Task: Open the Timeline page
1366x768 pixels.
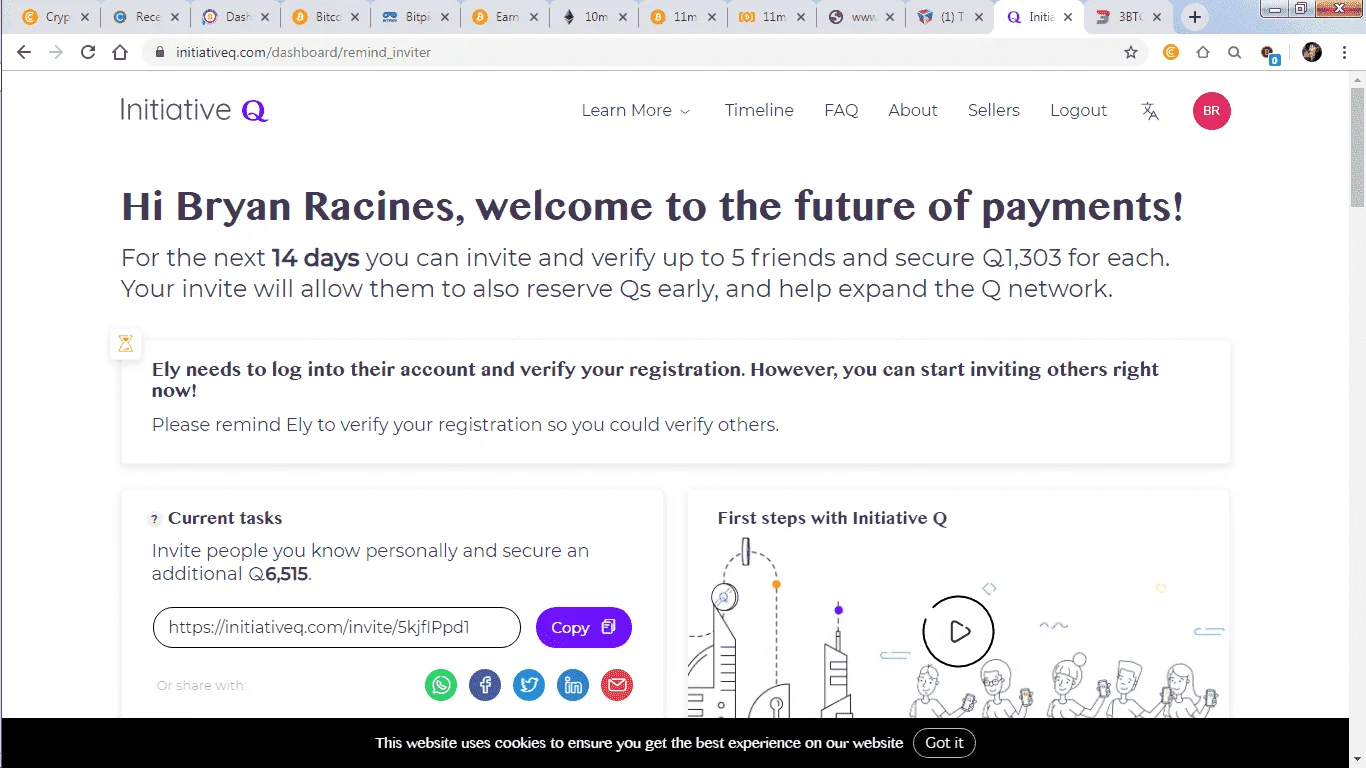Action: click(x=759, y=111)
